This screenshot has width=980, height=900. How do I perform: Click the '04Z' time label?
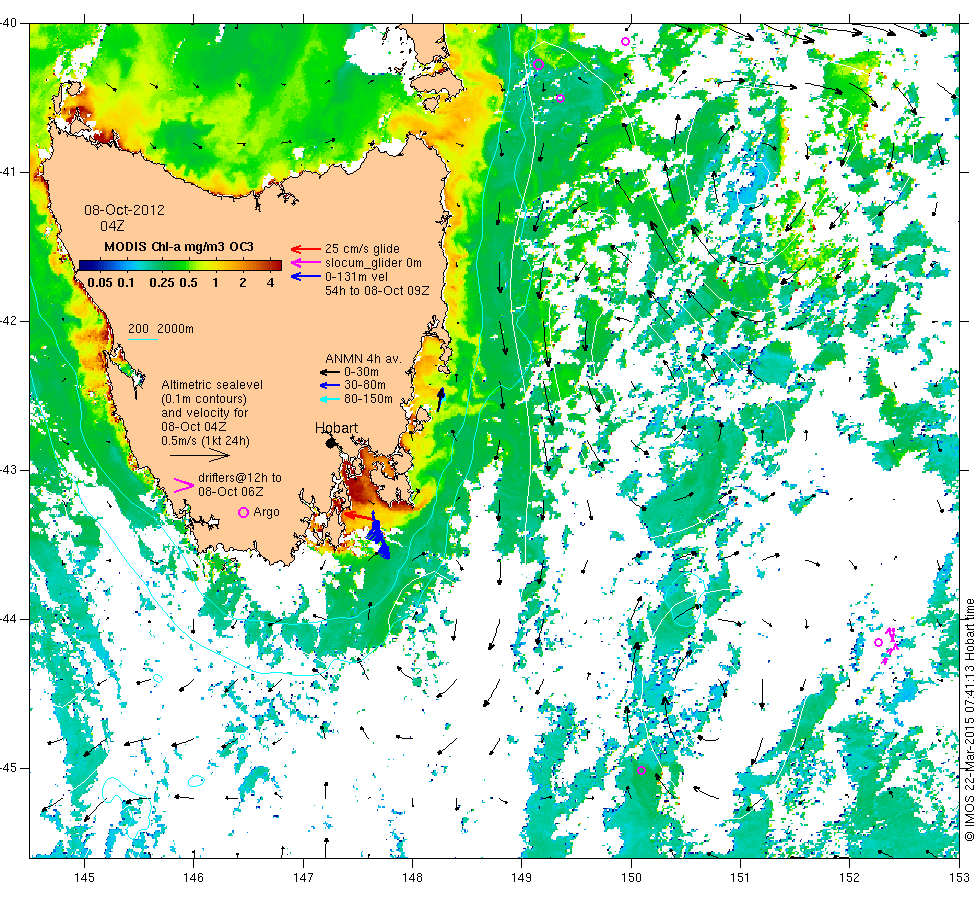click(112, 226)
